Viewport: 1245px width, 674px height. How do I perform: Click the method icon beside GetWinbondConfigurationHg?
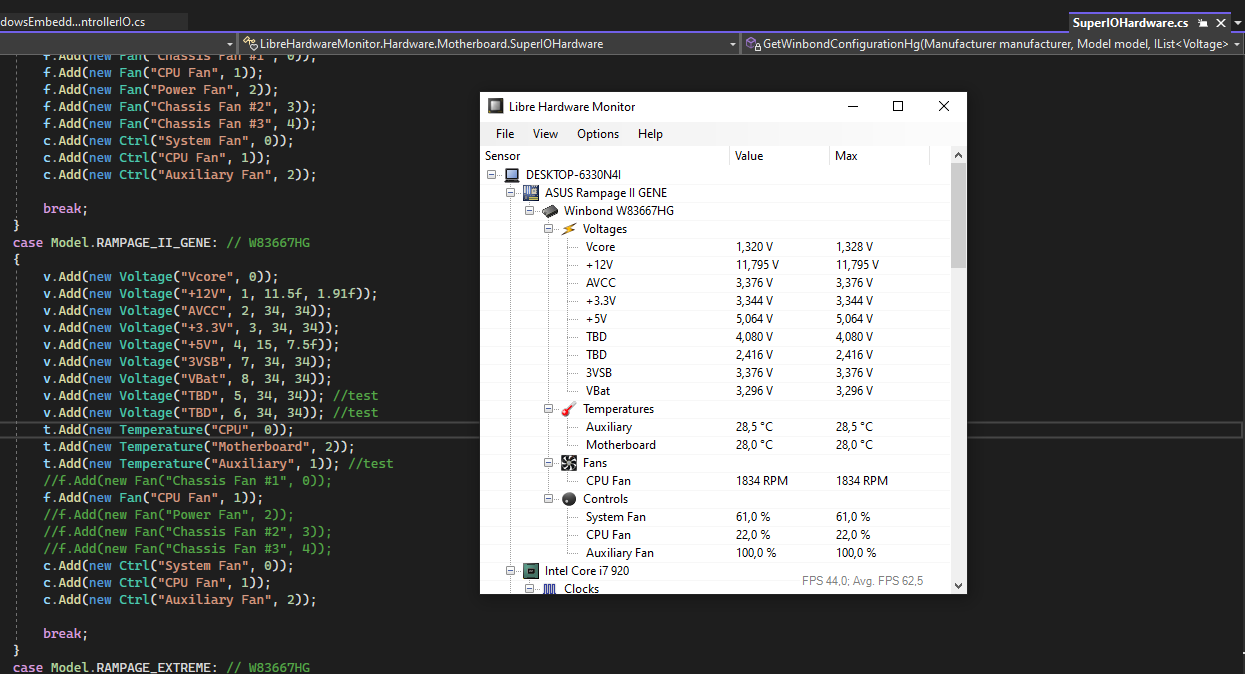click(753, 44)
